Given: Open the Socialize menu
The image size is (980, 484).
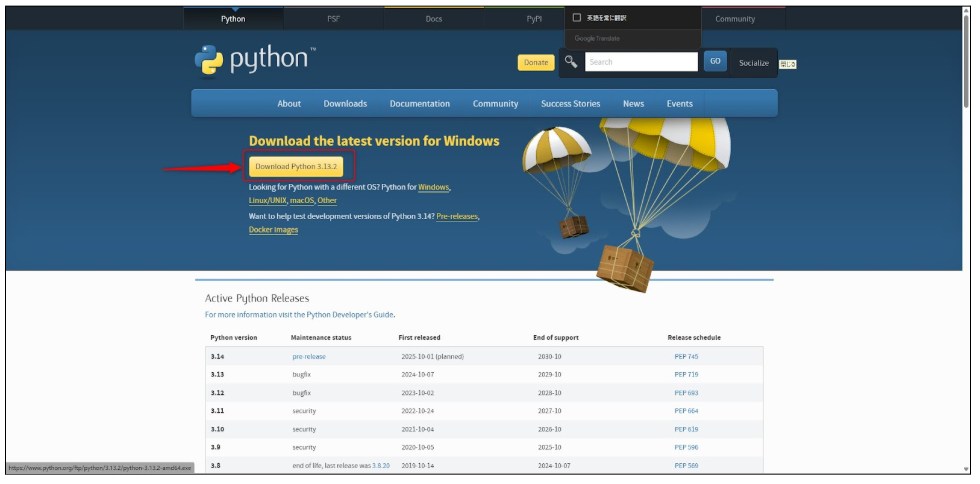Looking at the screenshot, I should point(754,63).
